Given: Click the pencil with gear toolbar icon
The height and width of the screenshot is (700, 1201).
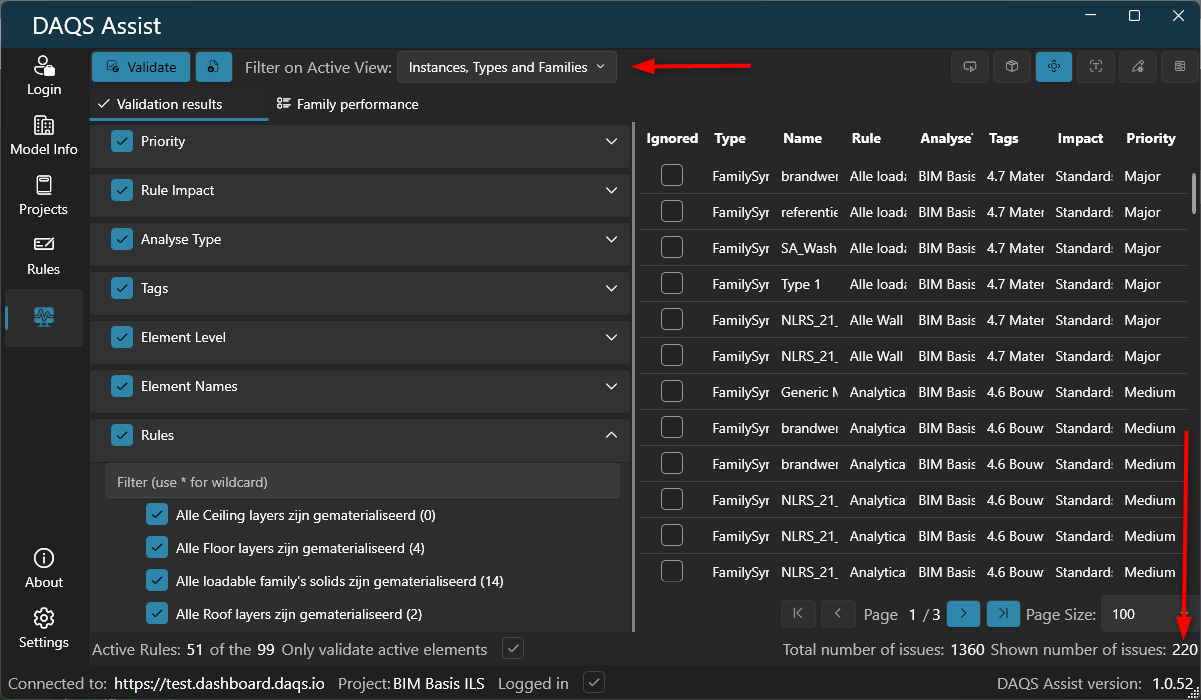Looking at the screenshot, I should [1138, 67].
